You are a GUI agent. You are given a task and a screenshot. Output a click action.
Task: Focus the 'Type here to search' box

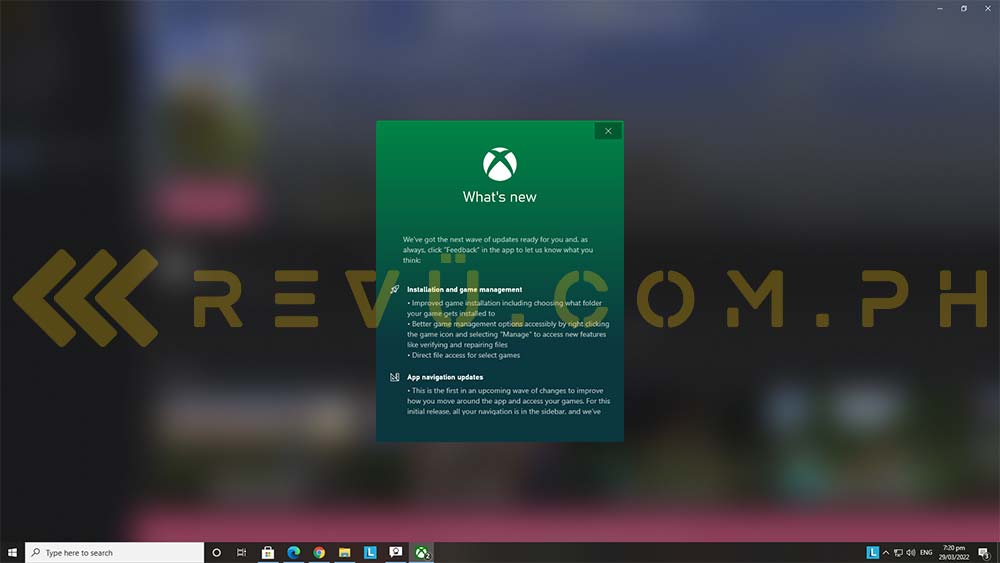pyautogui.click(x=115, y=552)
